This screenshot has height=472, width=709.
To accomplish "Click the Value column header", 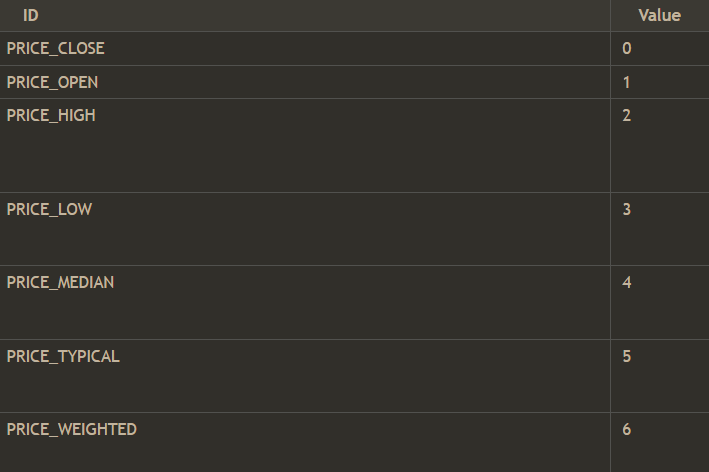I will point(659,15).
